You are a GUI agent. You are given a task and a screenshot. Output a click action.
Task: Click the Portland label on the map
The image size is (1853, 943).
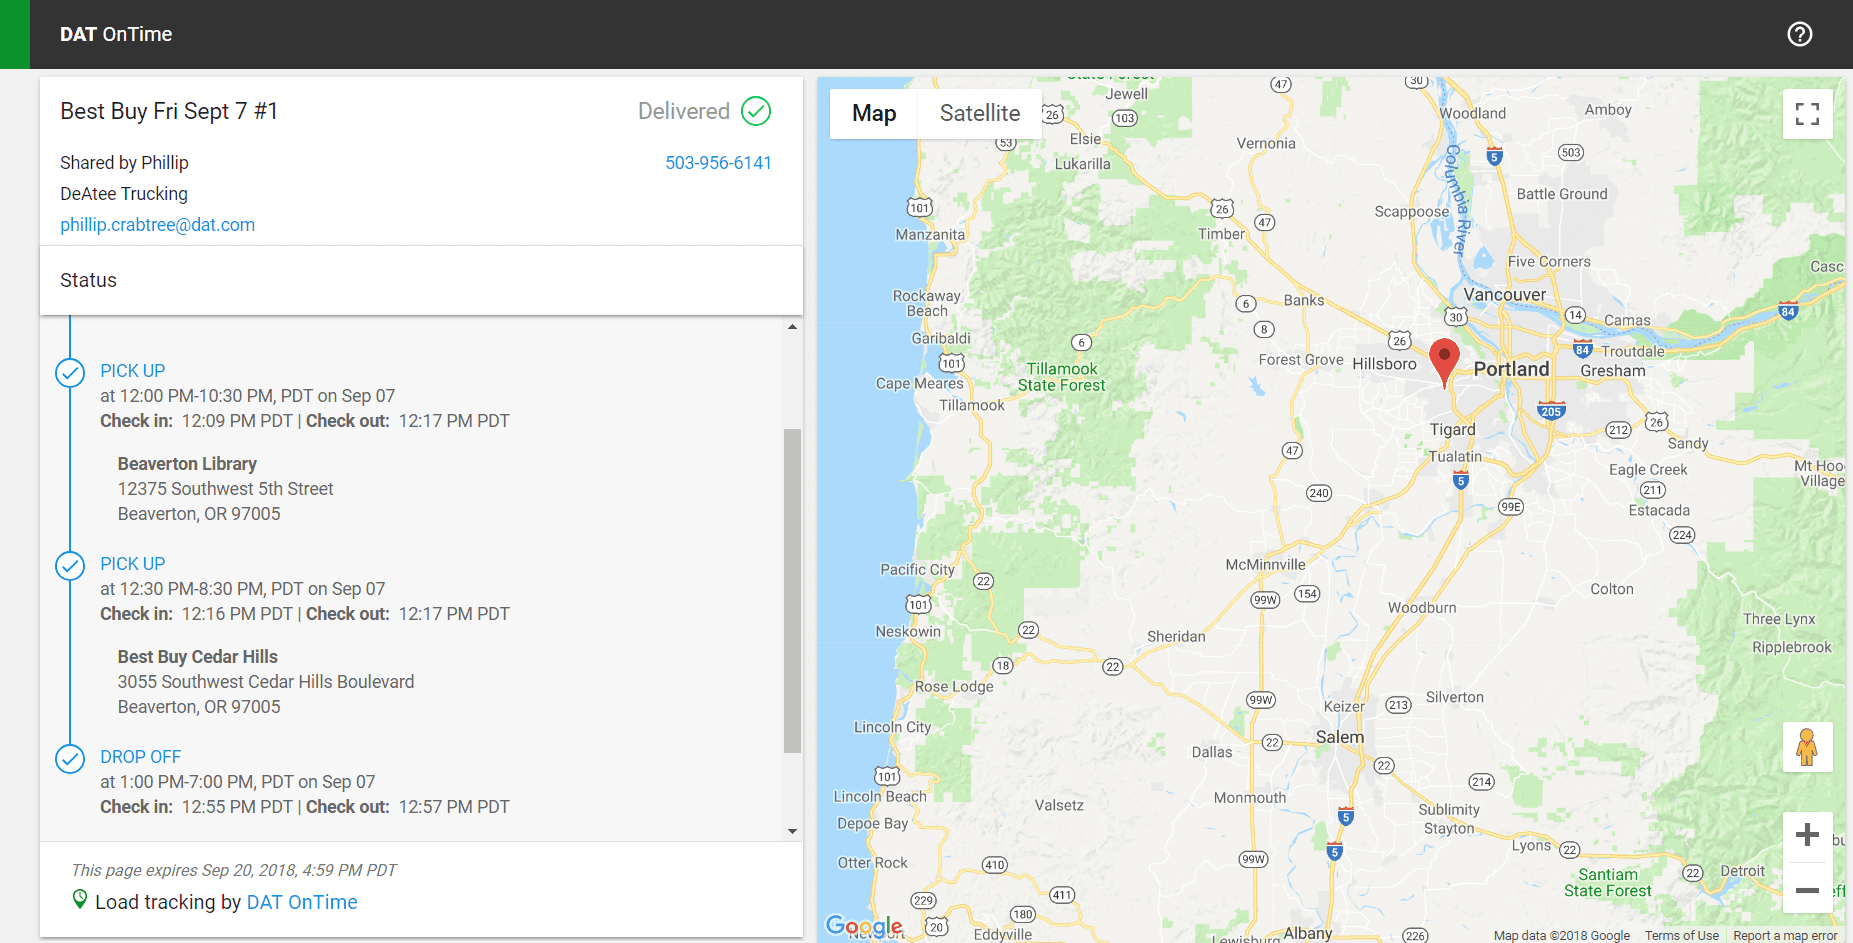pos(1511,369)
